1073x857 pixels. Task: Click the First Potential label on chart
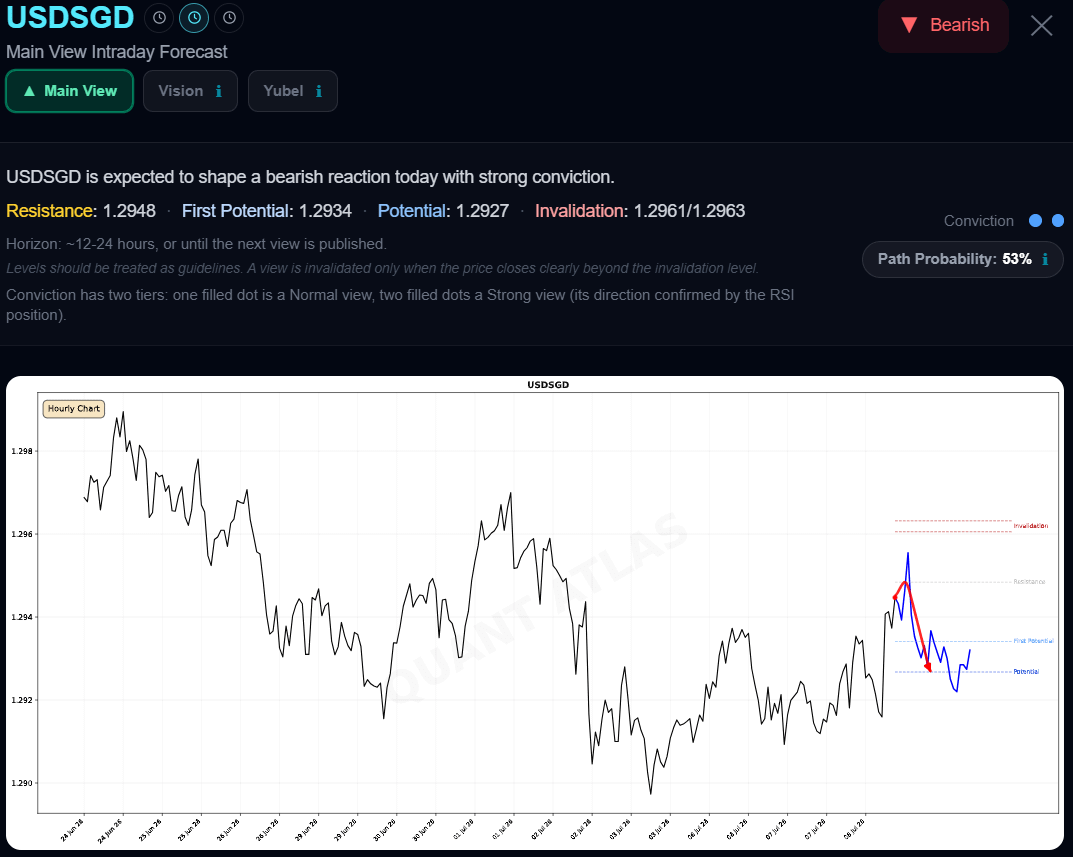1033,641
